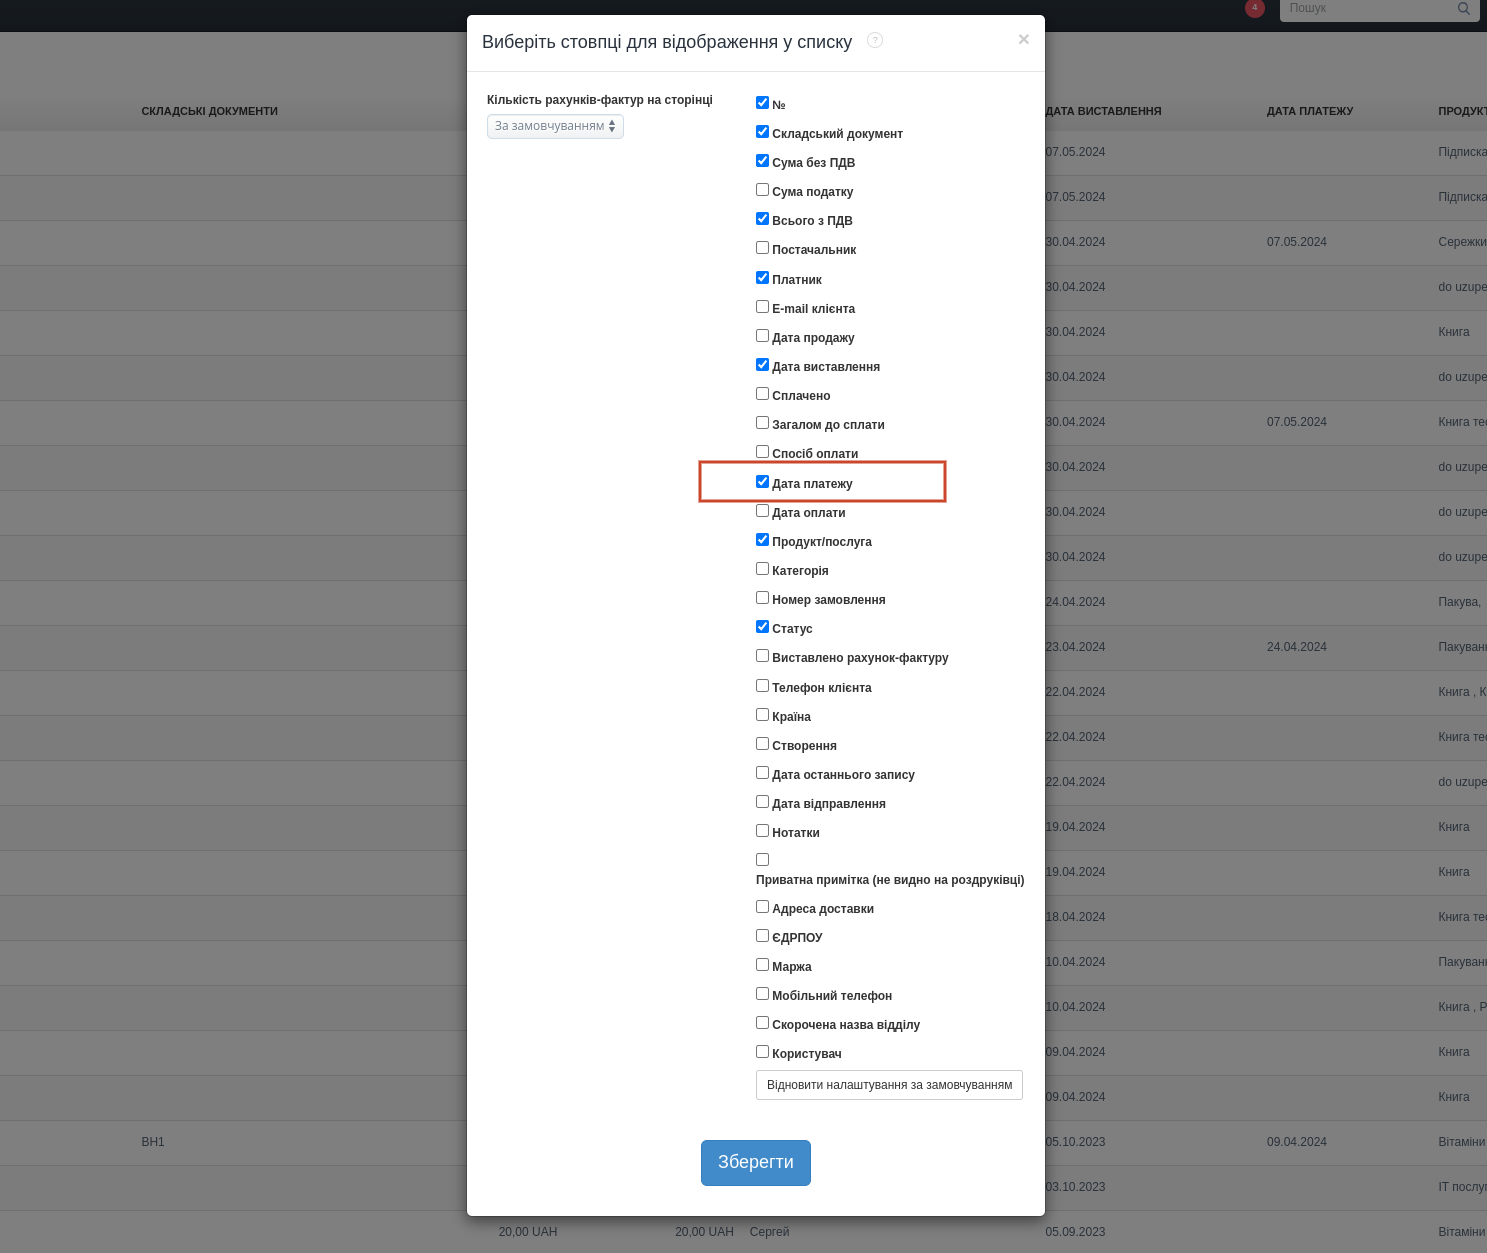The image size is (1487, 1253).
Task: Disable the Статус column checkbox
Action: [x=763, y=627]
